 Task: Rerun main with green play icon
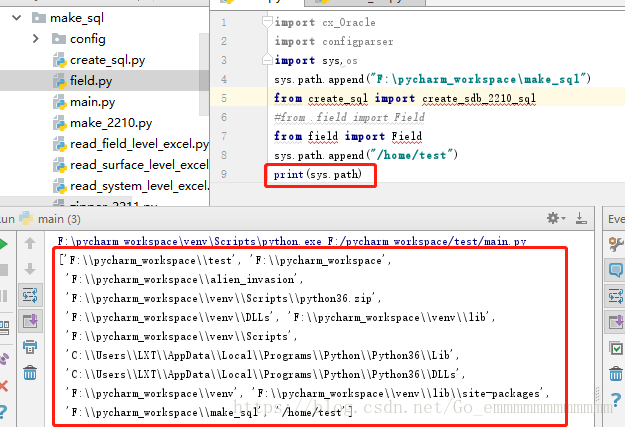click(x=3, y=244)
